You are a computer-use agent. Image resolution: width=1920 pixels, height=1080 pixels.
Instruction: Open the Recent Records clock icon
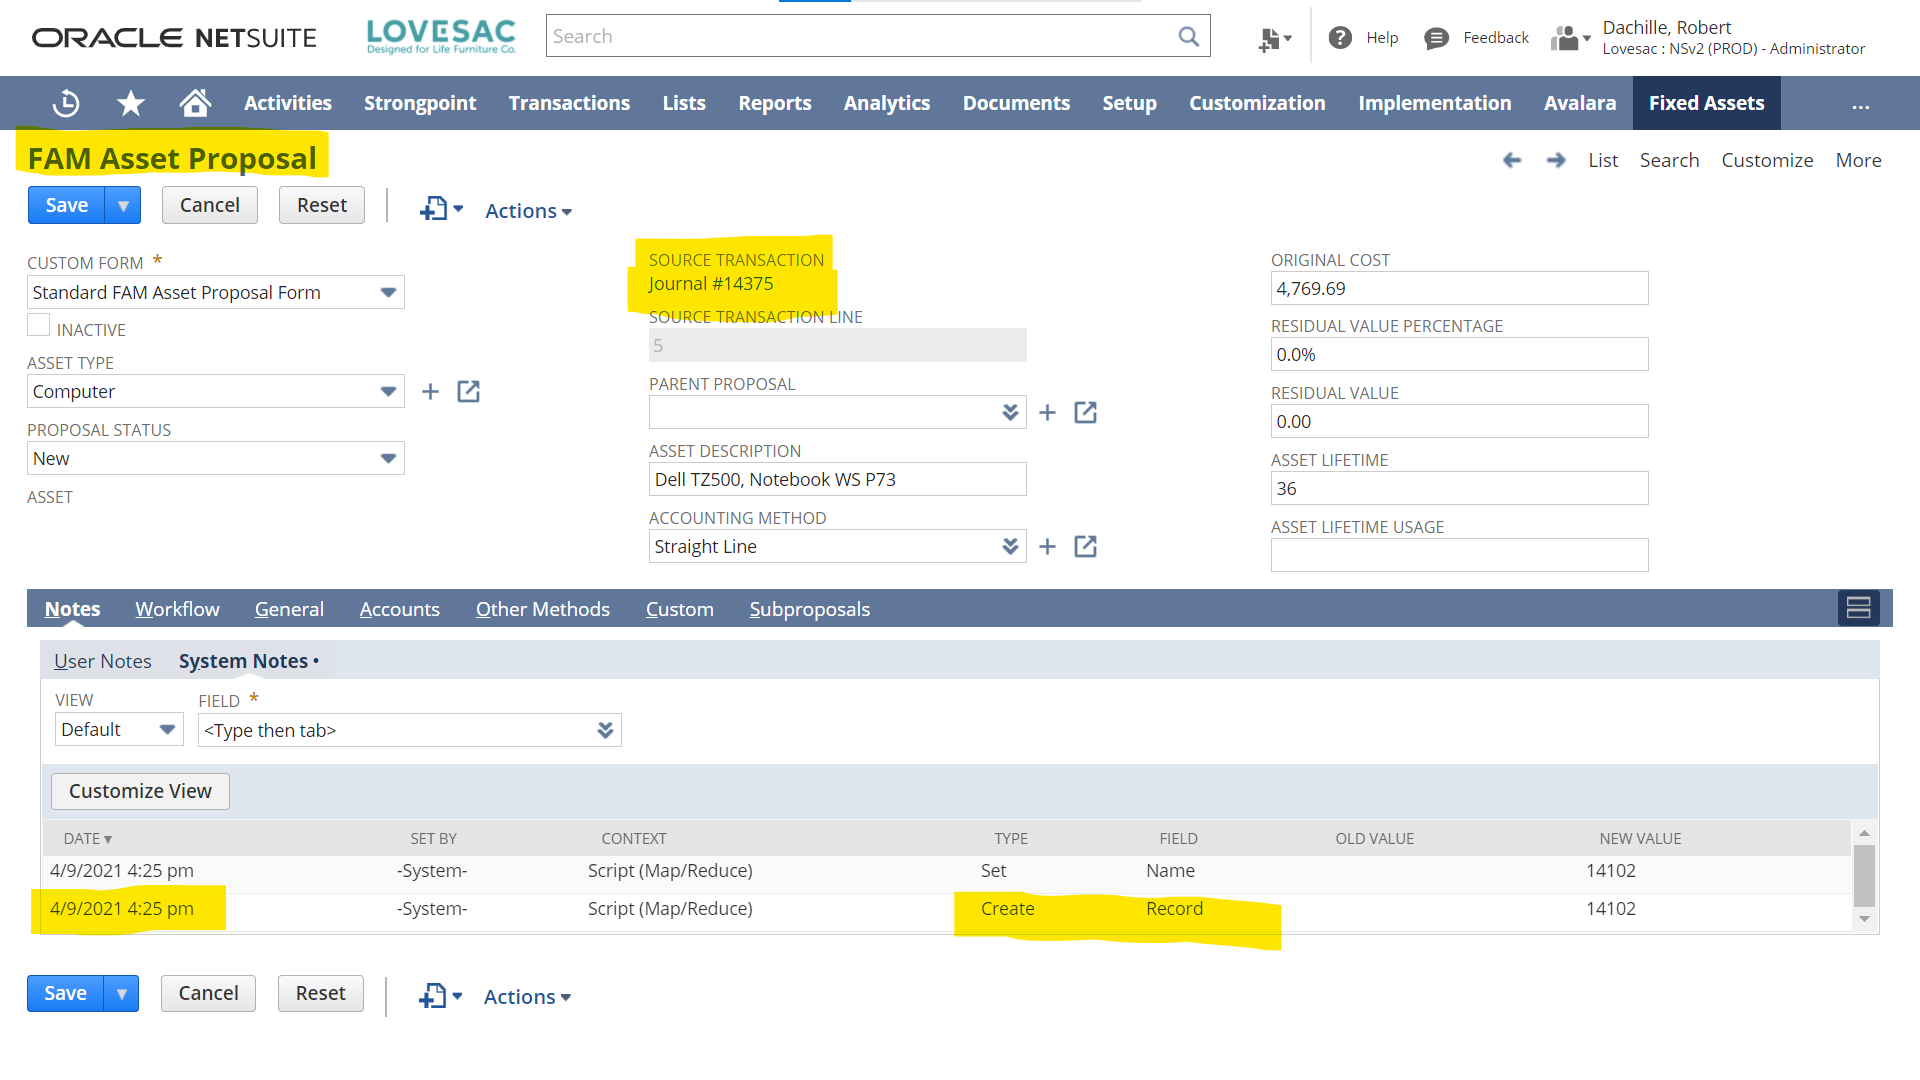[x=66, y=103]
